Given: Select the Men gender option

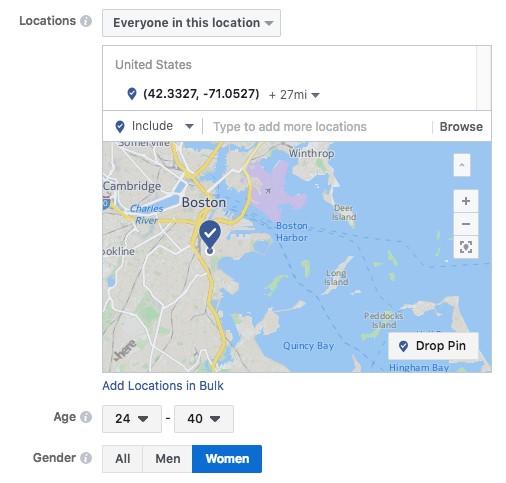Looking at the screenshot, I should (167, 459).
